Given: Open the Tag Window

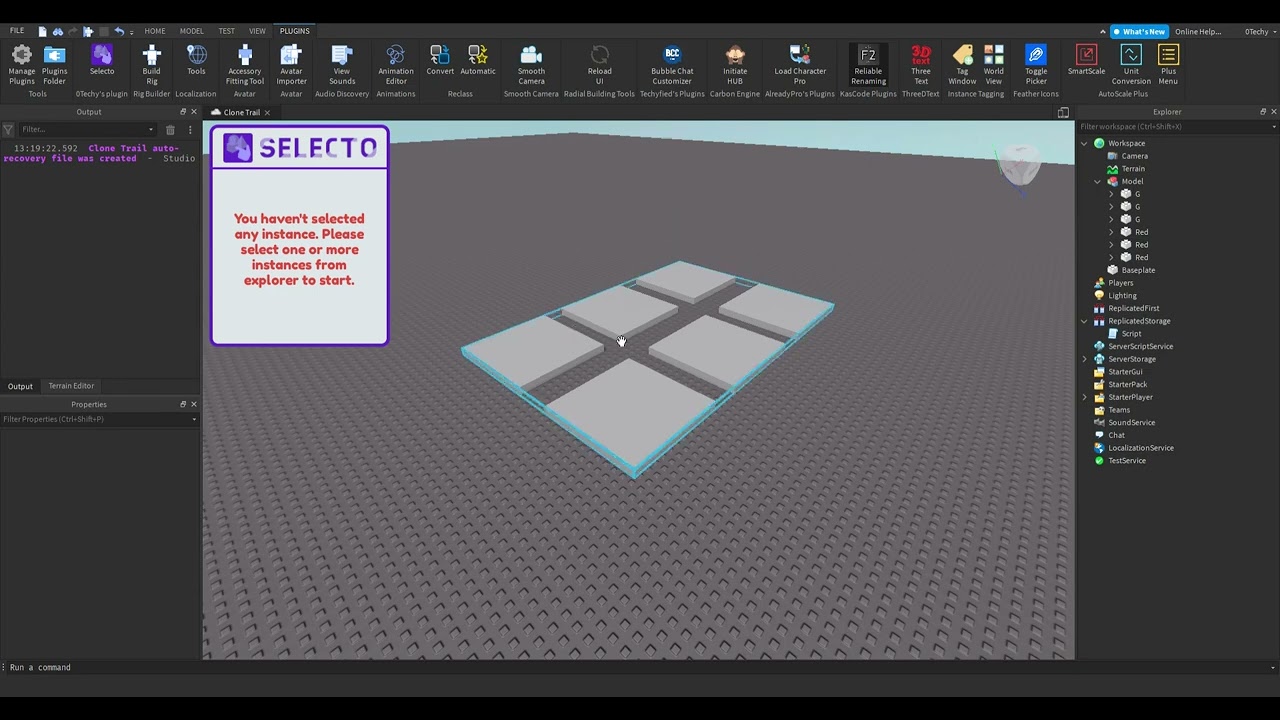Looking at the screenshot, I should coord(962,60).
